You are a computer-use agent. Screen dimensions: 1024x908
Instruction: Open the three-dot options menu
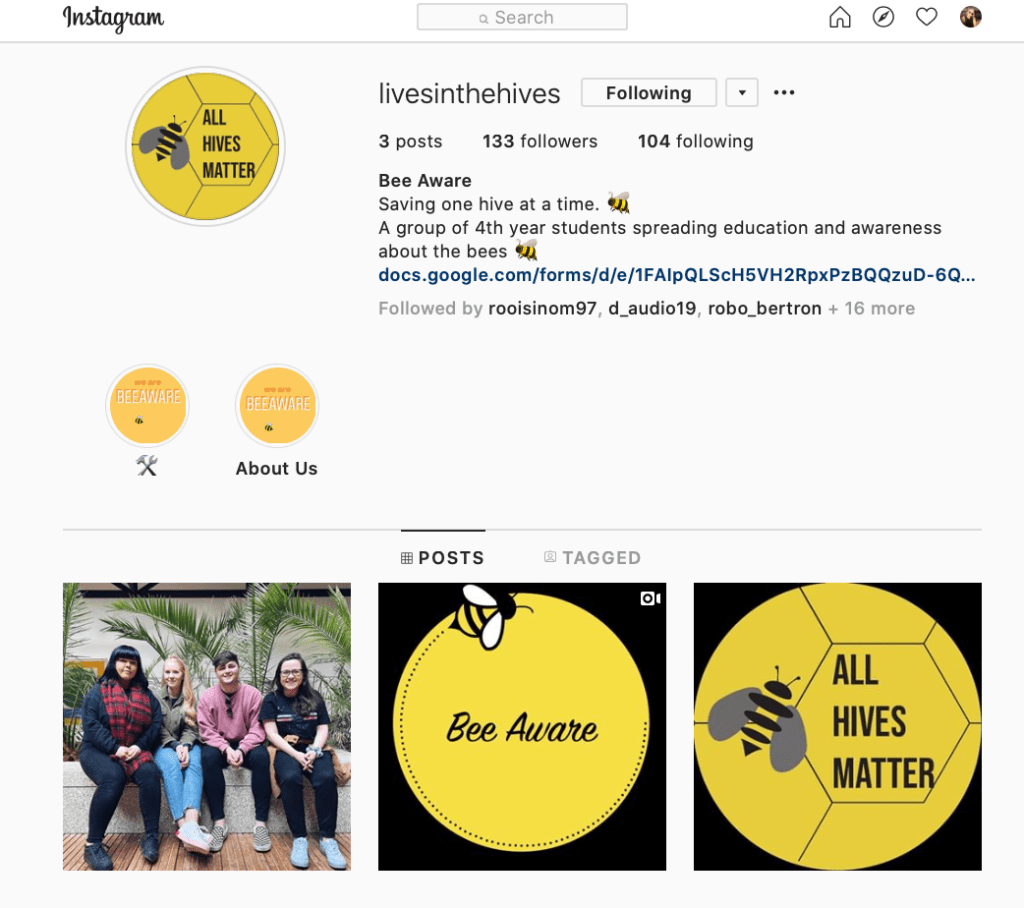coord(784,93)
